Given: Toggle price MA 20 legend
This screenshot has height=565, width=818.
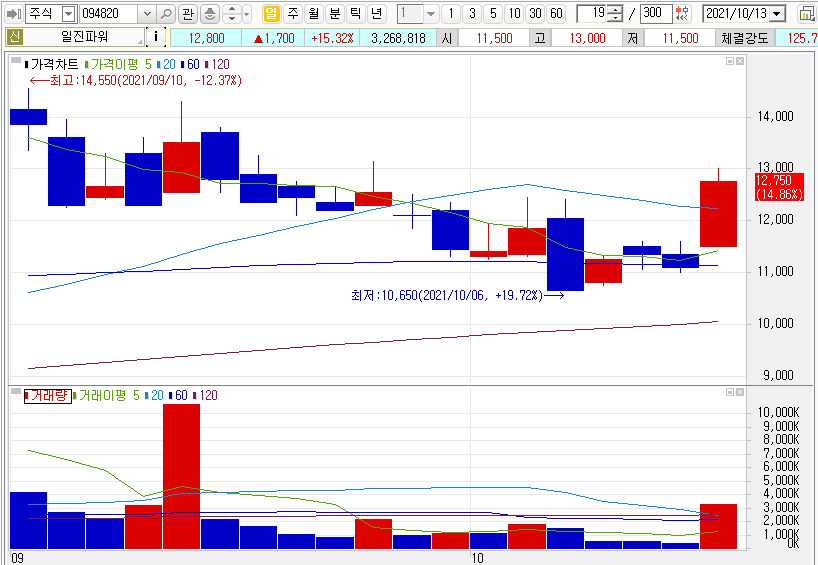Looking at the screenshot, I should [166, 64].
